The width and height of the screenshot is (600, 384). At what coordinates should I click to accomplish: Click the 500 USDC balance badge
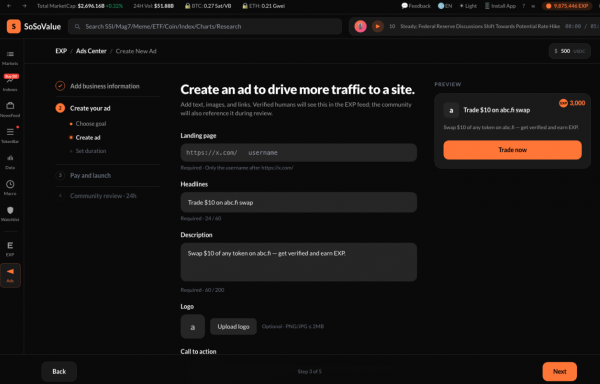pyautogui.click(x=569, y=51)
